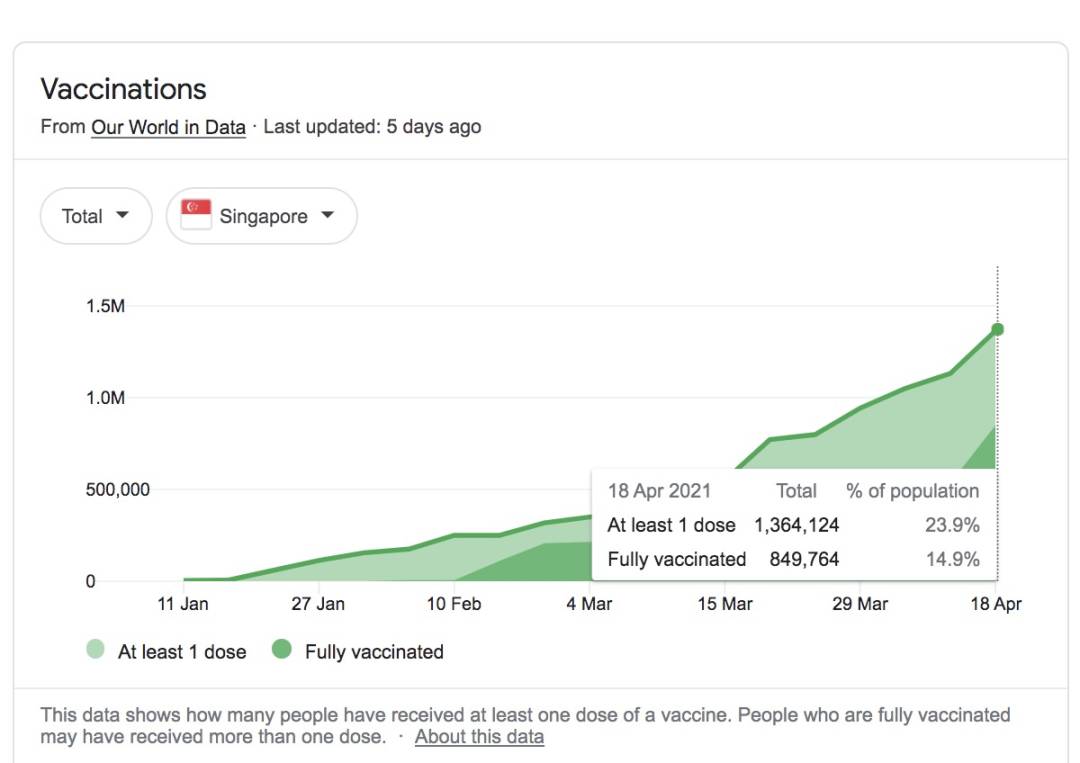Click the Singapore flag icon
The height and width of the screenshot is (763, 1080).
pyautogui.click(x=196, y=215)
